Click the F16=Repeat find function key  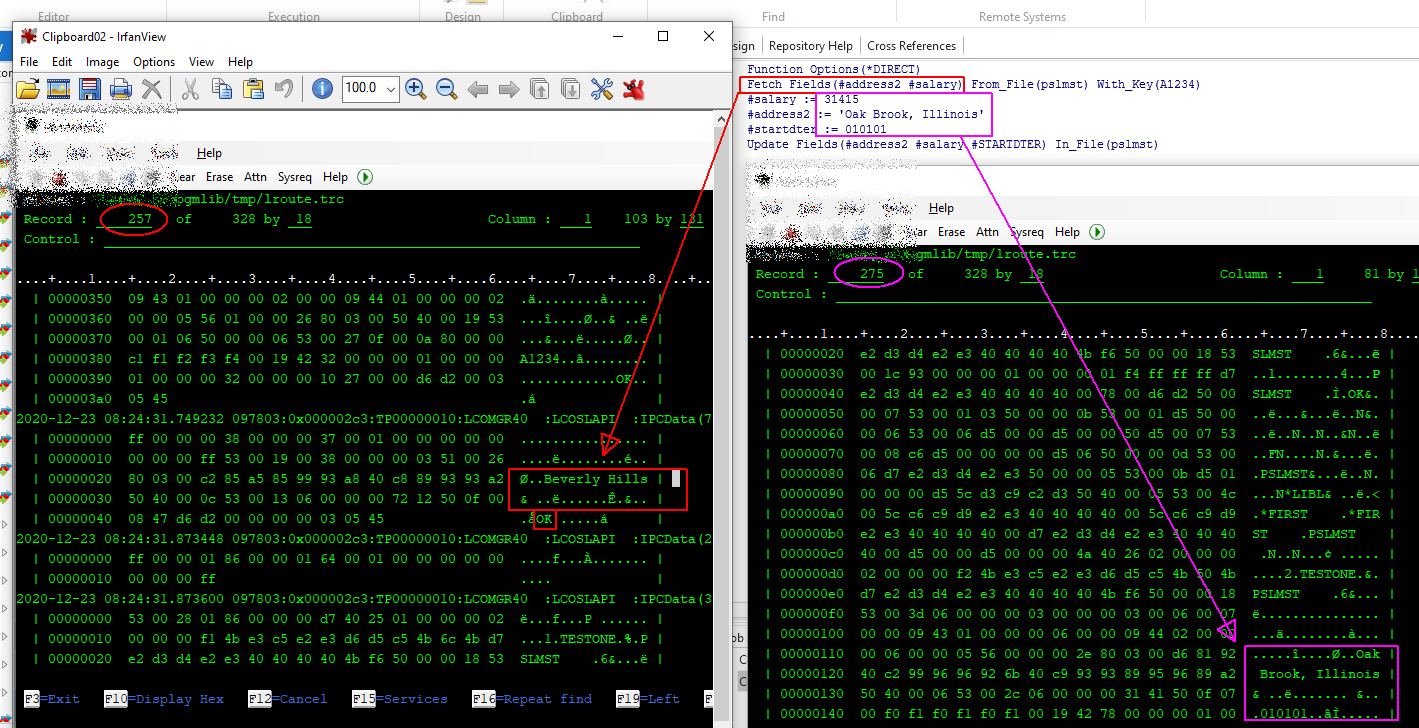point(532,699)
